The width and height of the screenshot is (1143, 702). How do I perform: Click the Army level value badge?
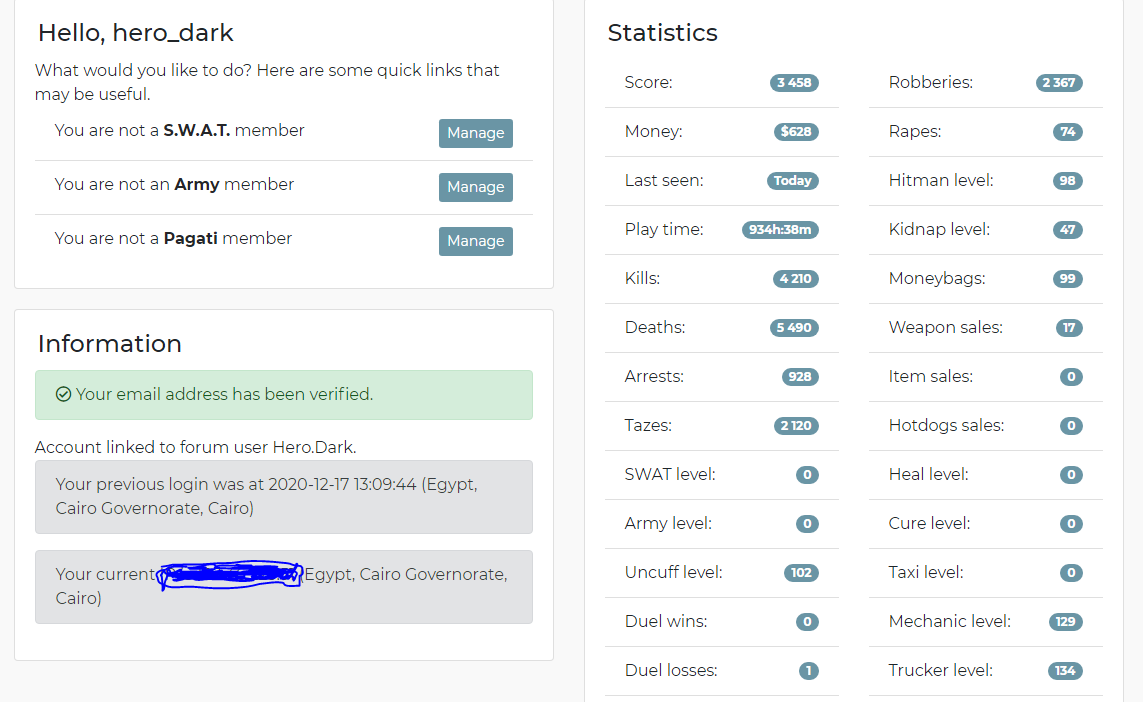coord(808,523)
